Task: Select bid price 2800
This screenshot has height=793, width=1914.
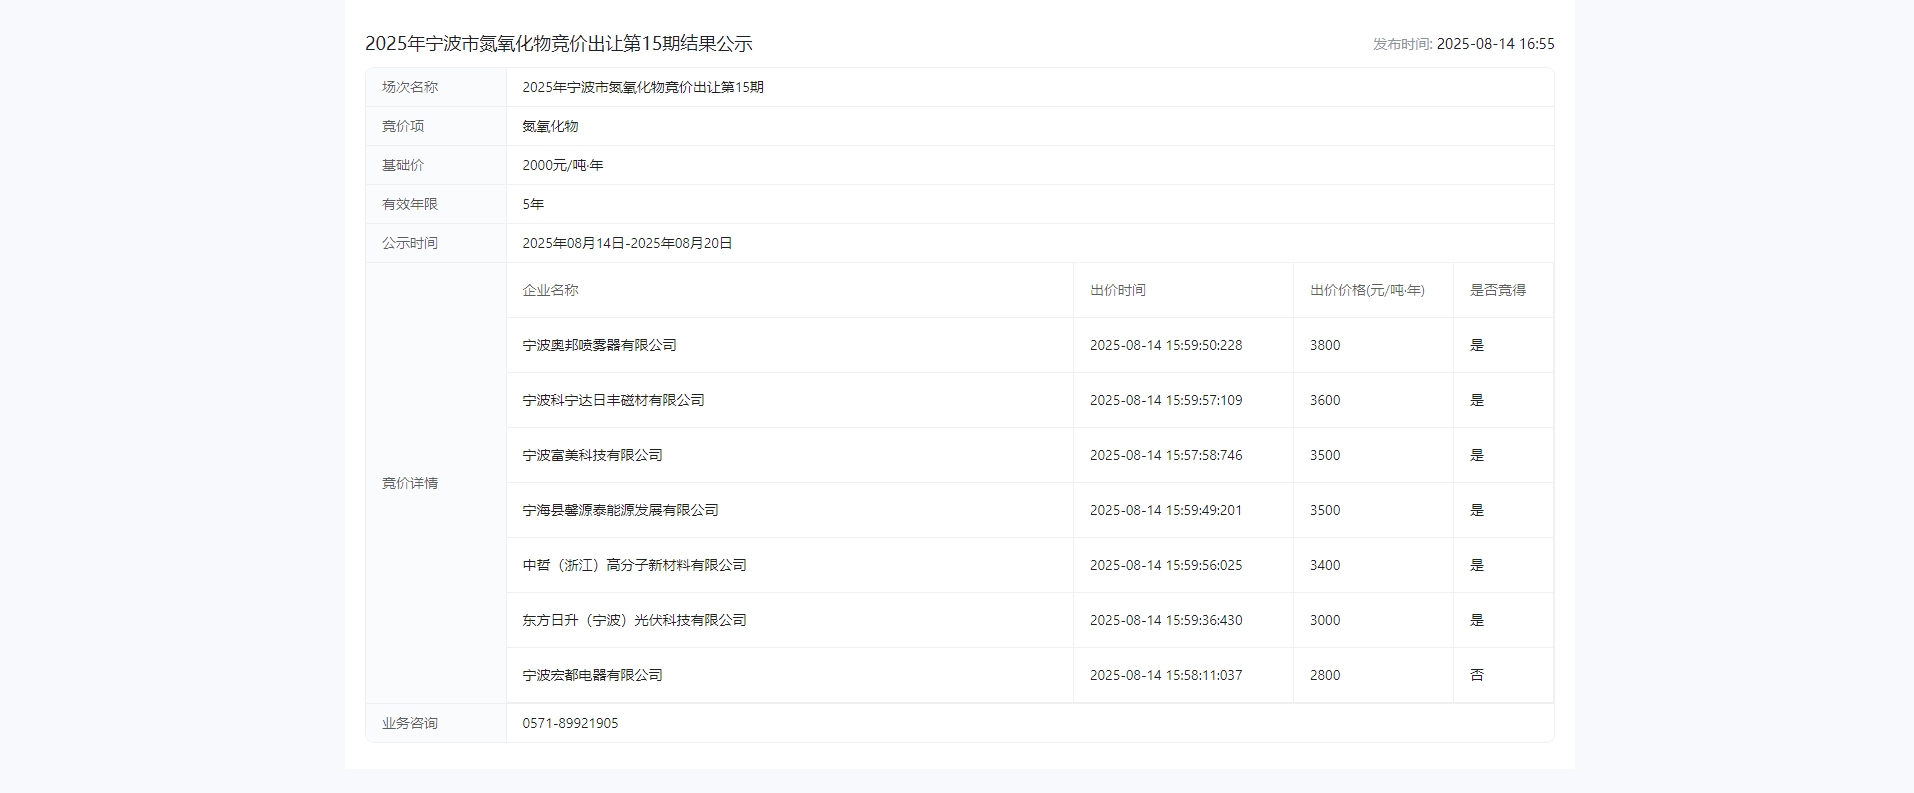Action: point(1325,675)
